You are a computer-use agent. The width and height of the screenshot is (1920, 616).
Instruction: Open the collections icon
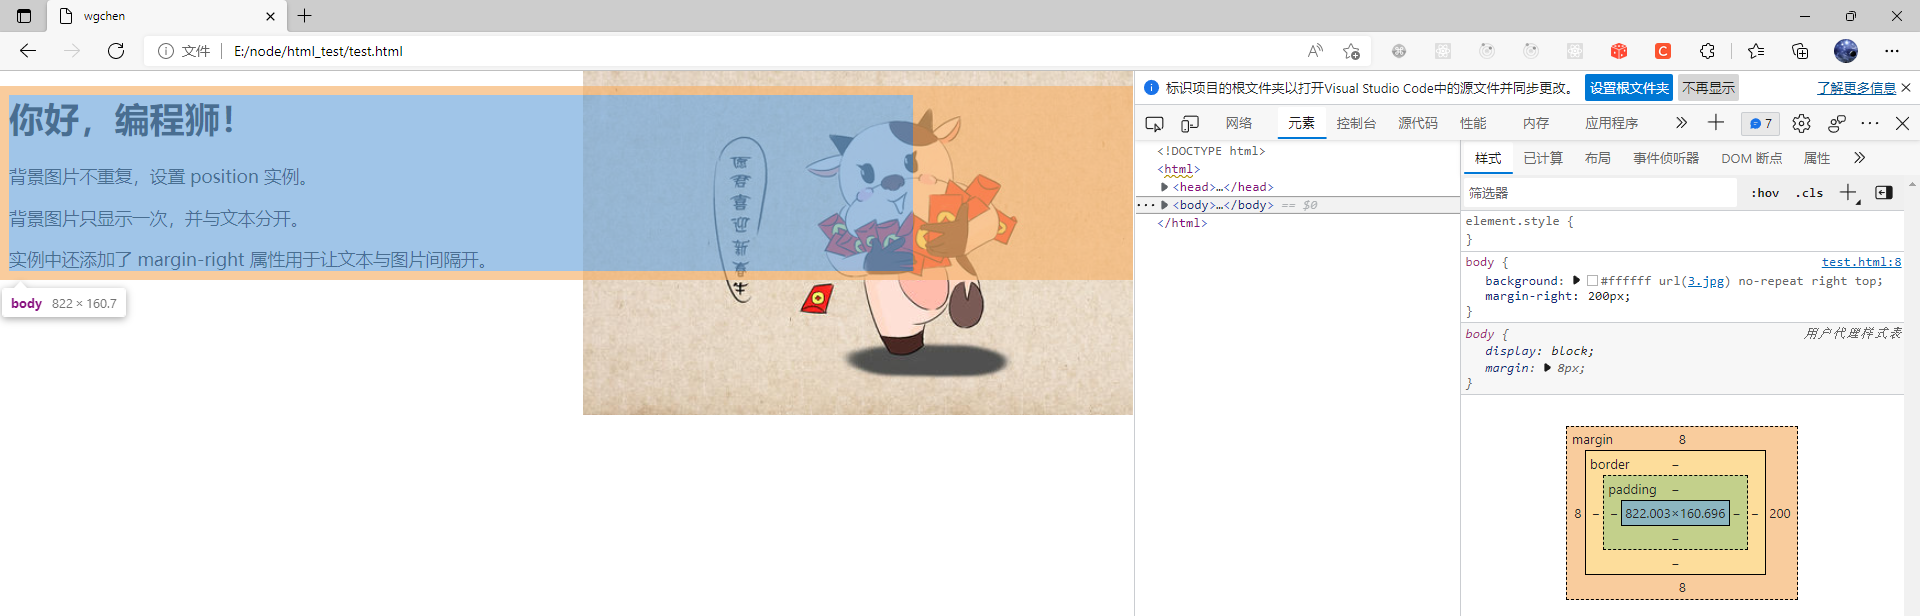(1800, 51)
